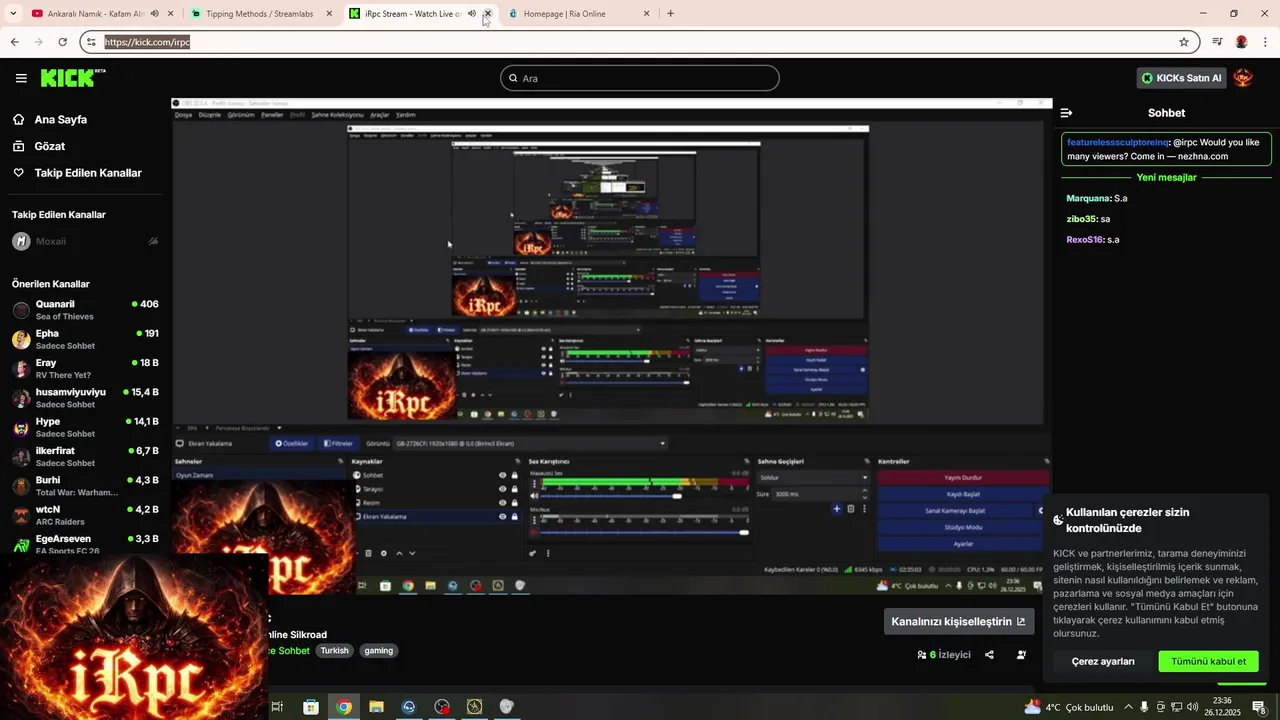Screen dimensions: 1280x720
Task: Toggle lock on Ekran Yakalama source in streamed OBS
Action: (515, 516)
